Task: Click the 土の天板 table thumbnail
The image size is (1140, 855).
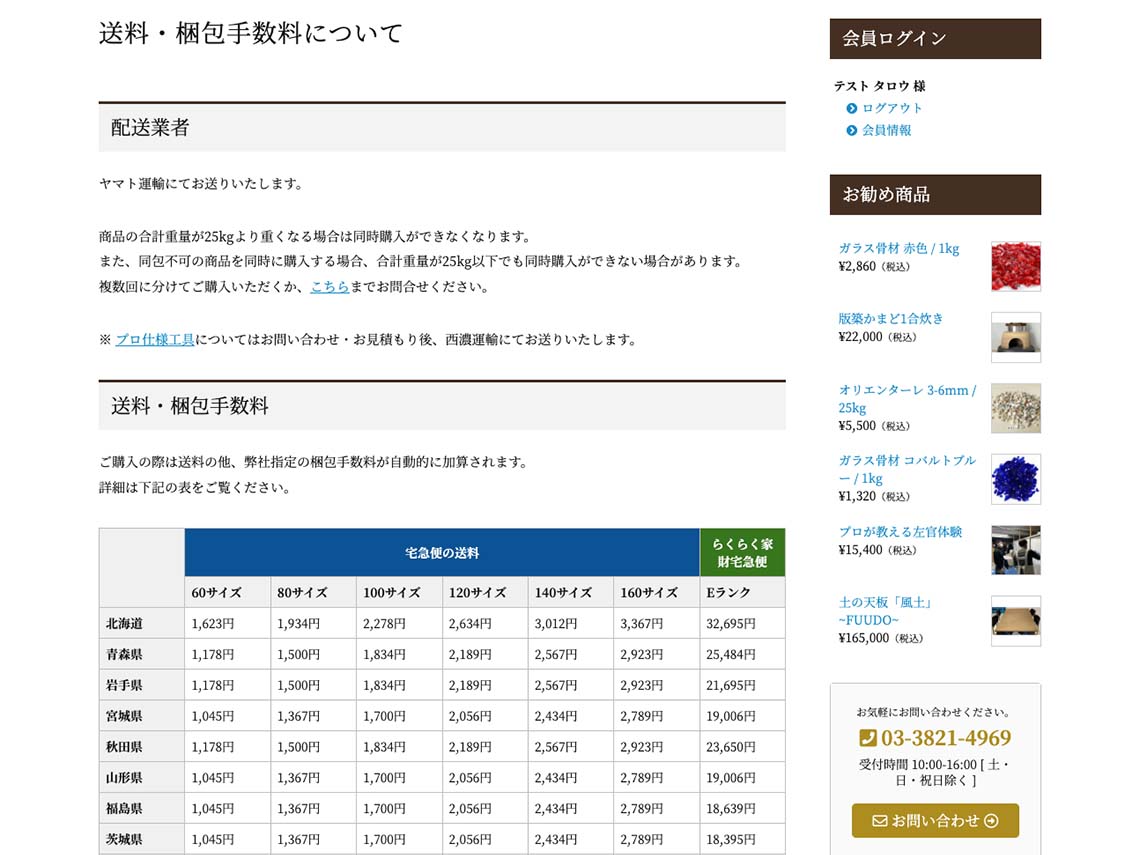Action: 1015,621
